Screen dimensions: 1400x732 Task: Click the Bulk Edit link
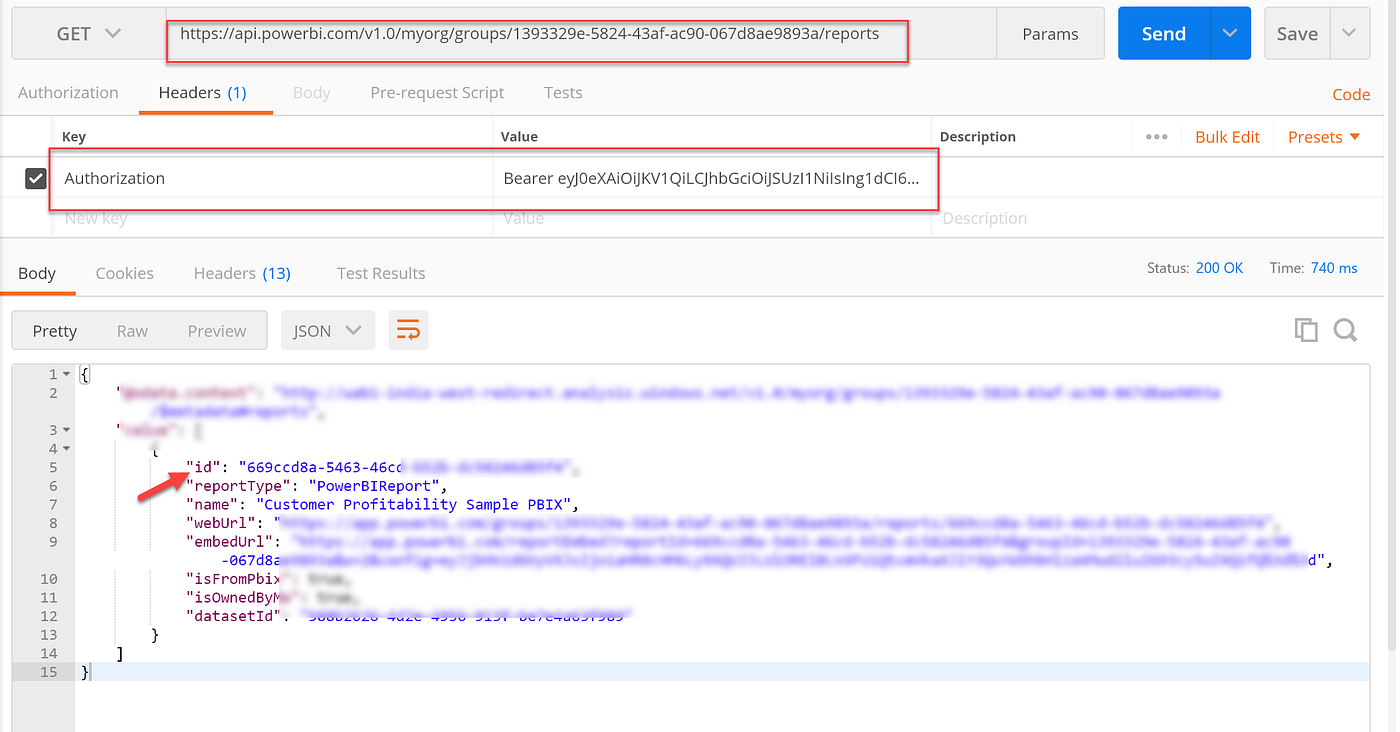click(x=1227, y=136)
